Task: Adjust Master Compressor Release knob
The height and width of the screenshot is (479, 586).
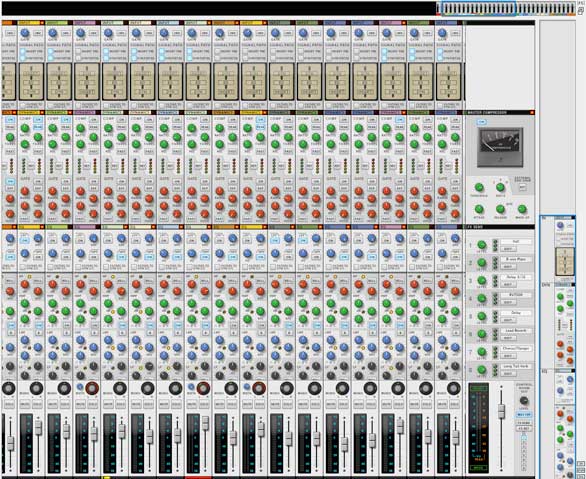Action: pos(500,209)
